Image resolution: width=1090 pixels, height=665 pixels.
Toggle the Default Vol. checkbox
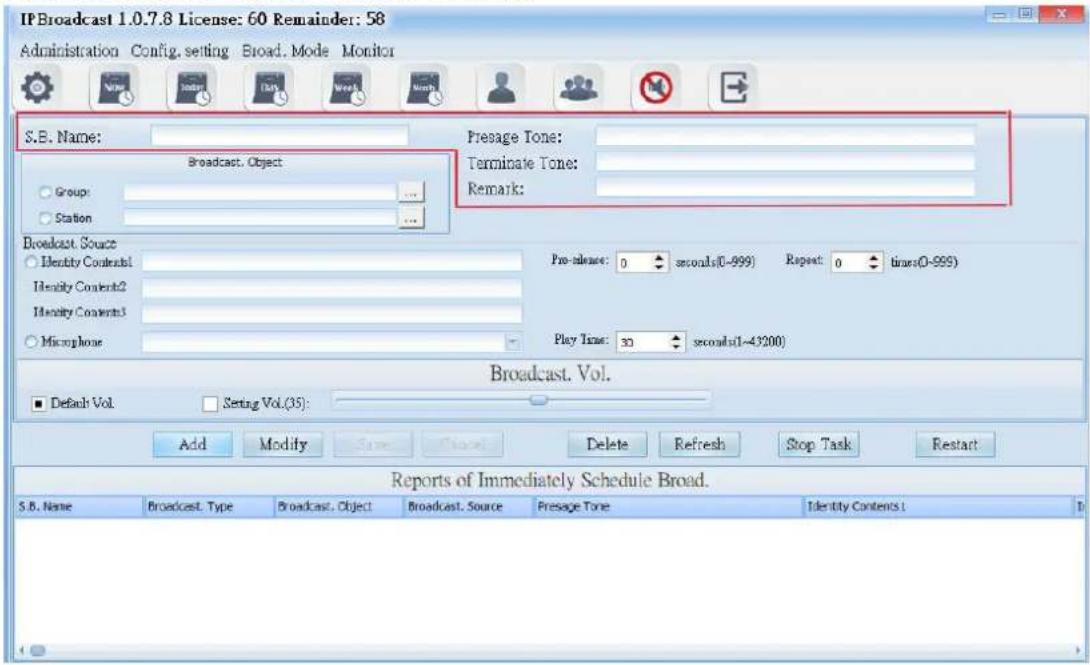[x=39, y=404]
